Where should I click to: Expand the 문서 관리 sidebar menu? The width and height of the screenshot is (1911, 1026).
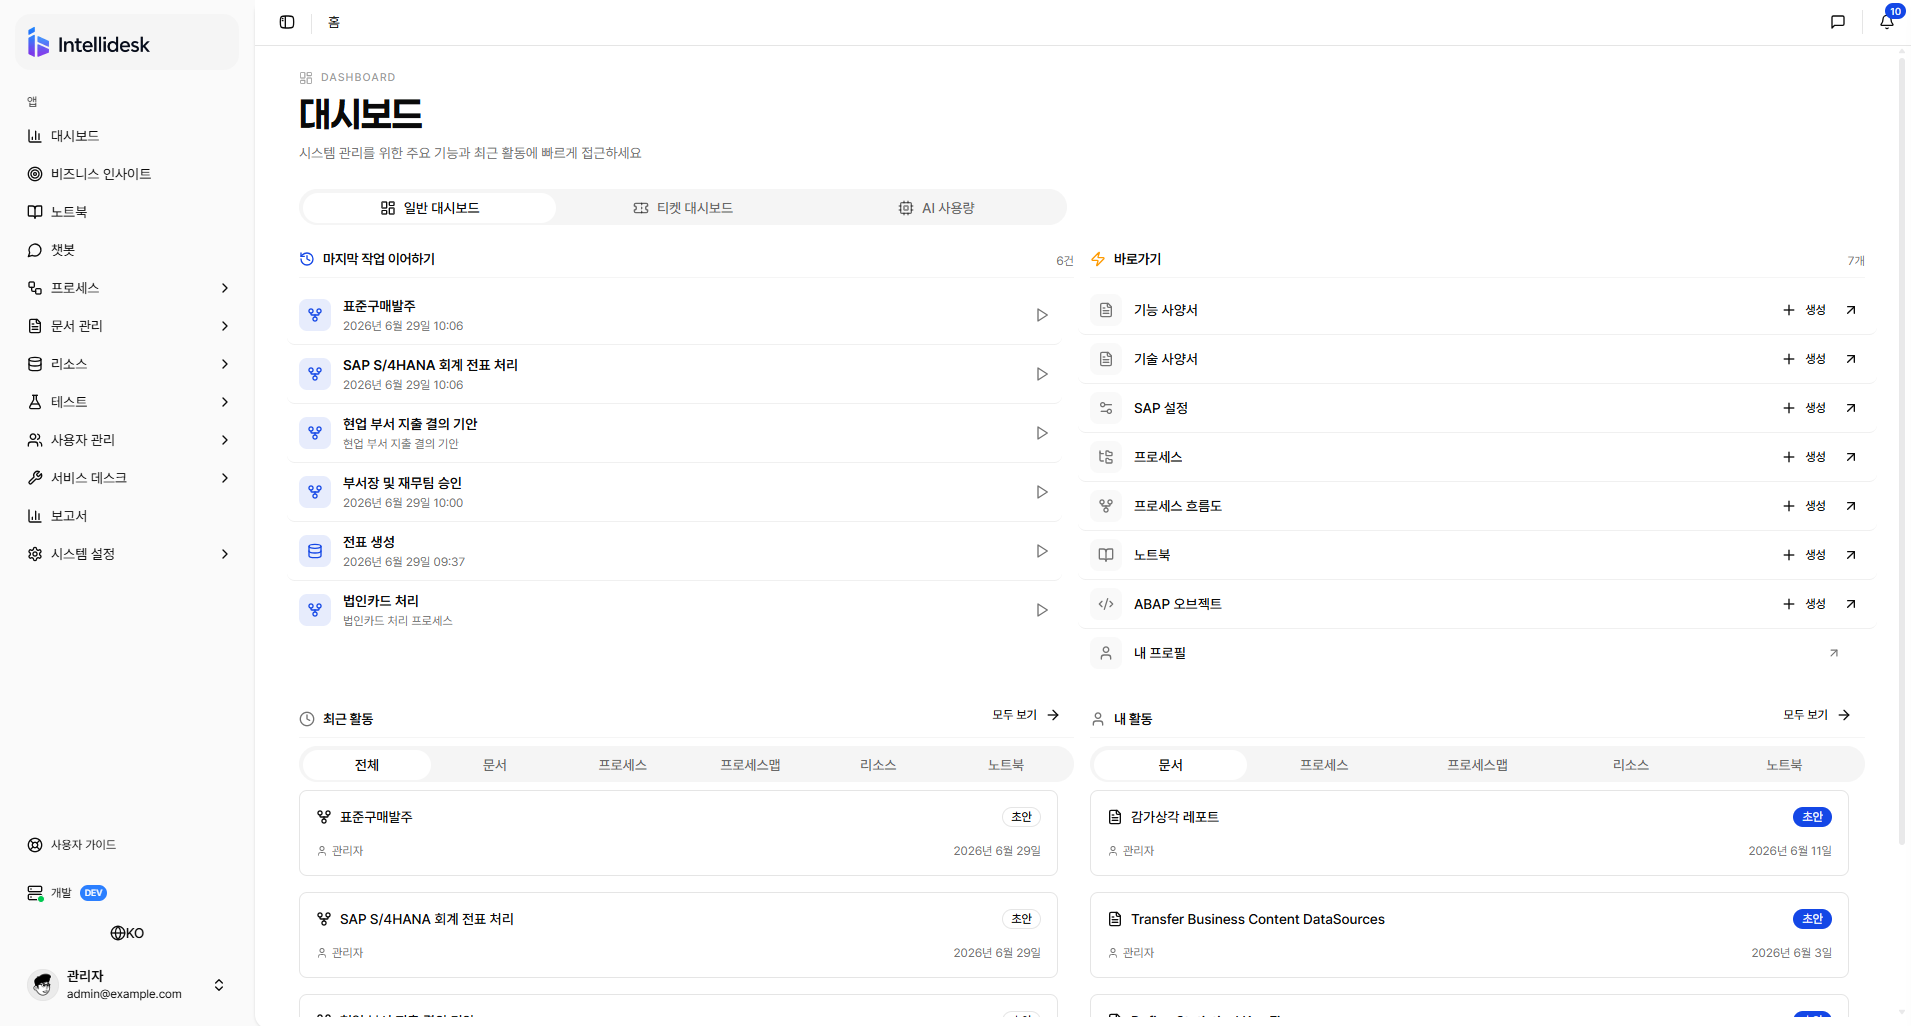127,326
